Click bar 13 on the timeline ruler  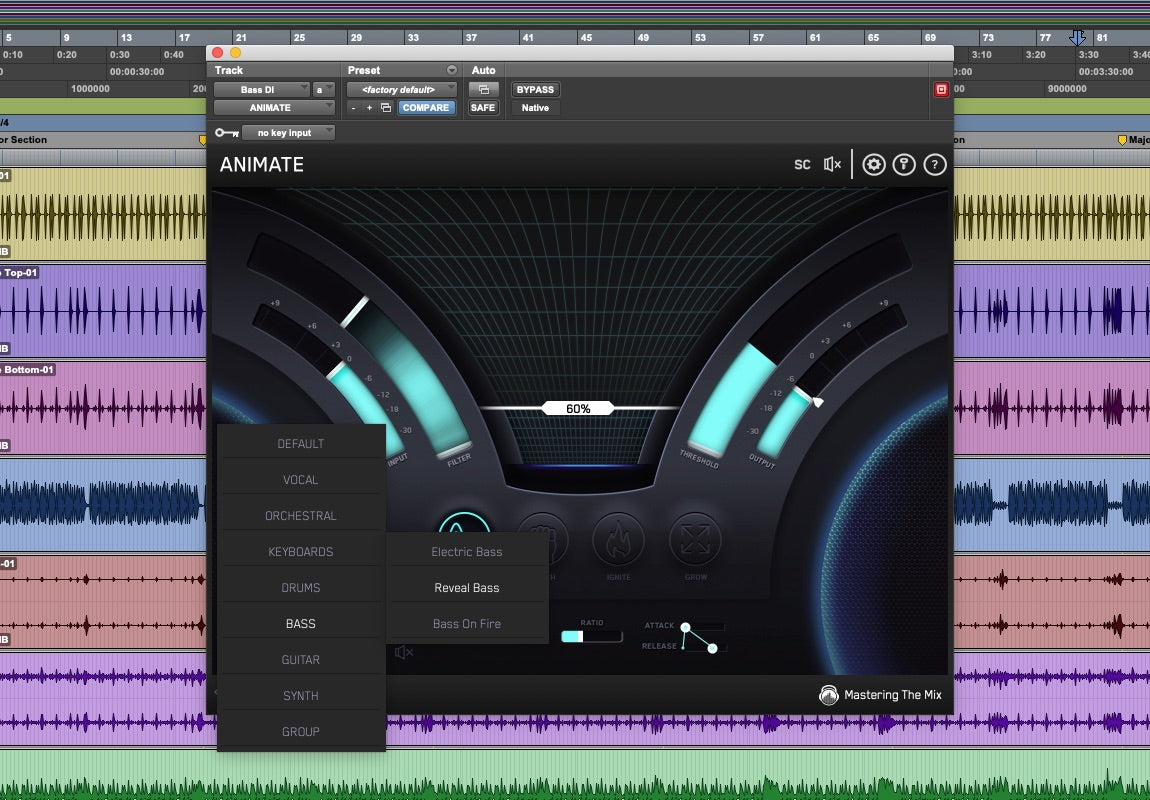tap(126, 37)
